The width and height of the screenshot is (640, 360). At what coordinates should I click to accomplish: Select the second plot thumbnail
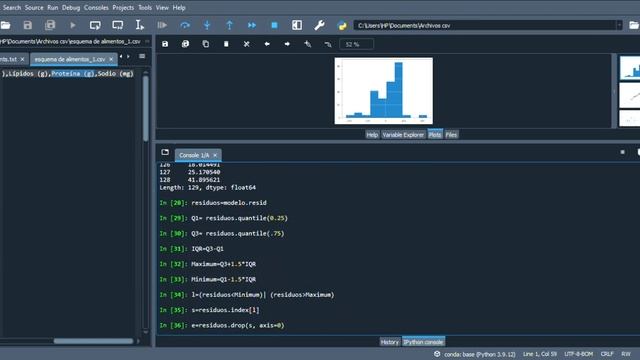630,96
